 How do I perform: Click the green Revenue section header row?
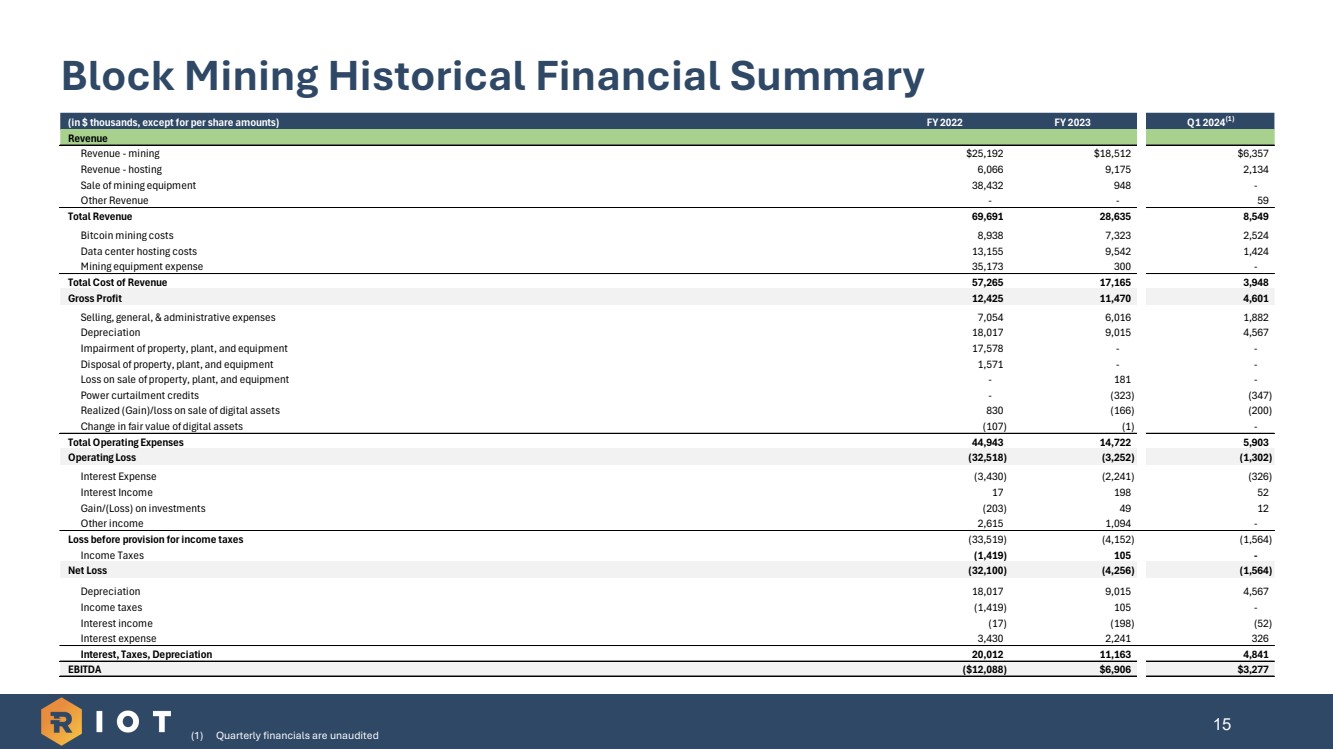[x=87, y=138]
